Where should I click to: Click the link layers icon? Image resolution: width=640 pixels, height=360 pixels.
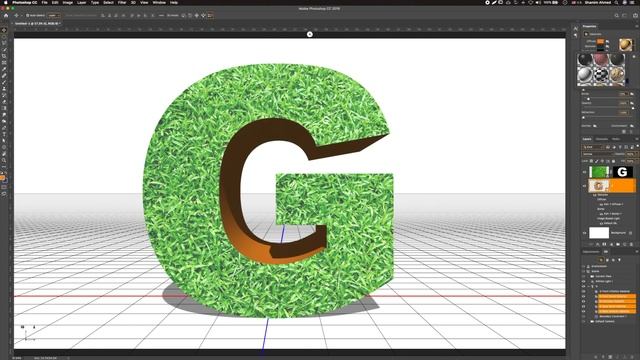591,244
